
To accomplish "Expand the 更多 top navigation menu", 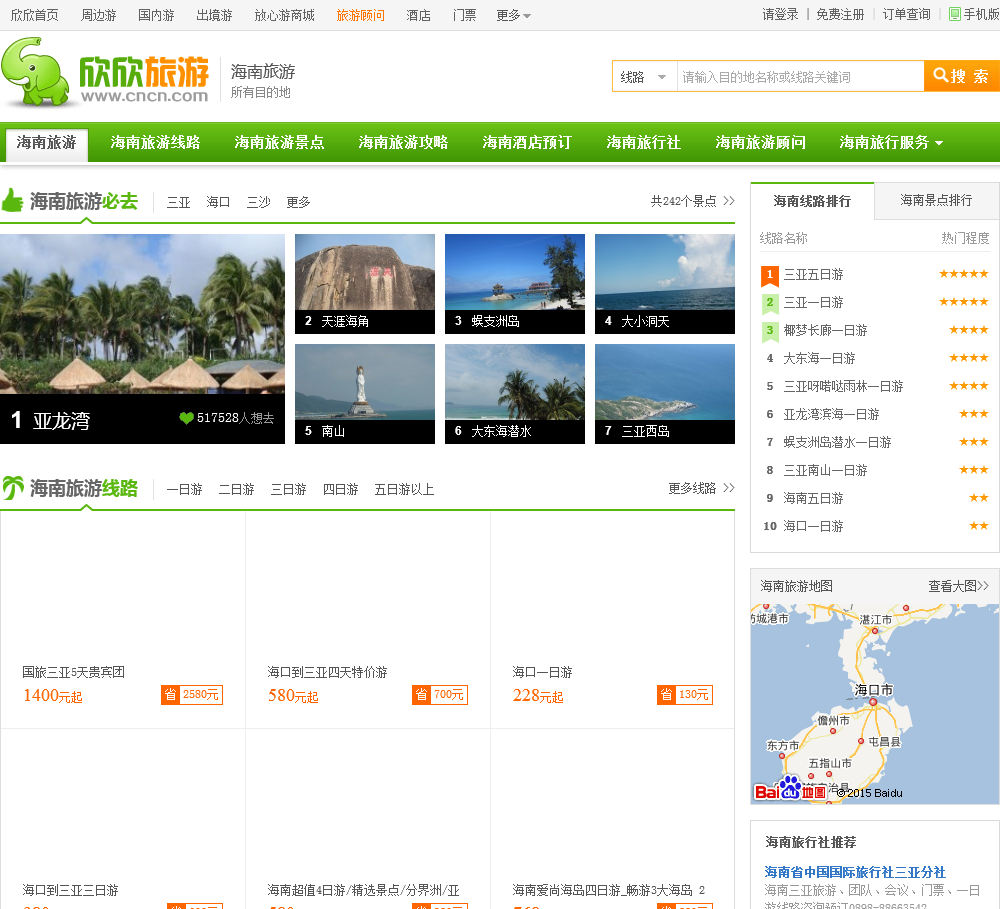I will [513, 15].
